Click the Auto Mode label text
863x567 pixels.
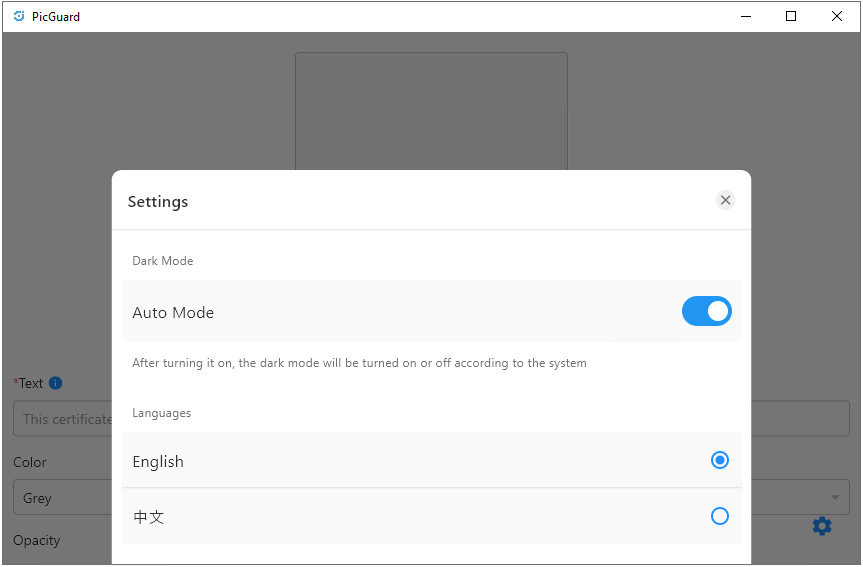pos(173,313)
